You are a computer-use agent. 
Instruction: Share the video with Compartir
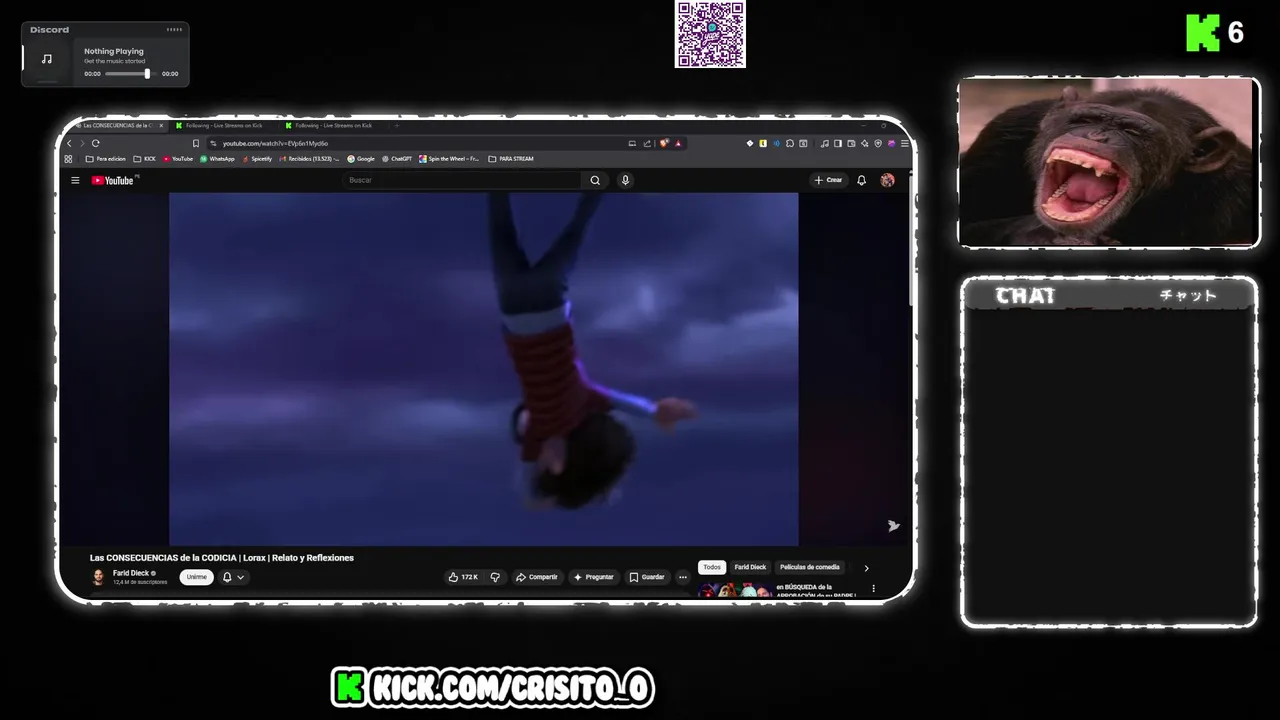pos(537,577)
